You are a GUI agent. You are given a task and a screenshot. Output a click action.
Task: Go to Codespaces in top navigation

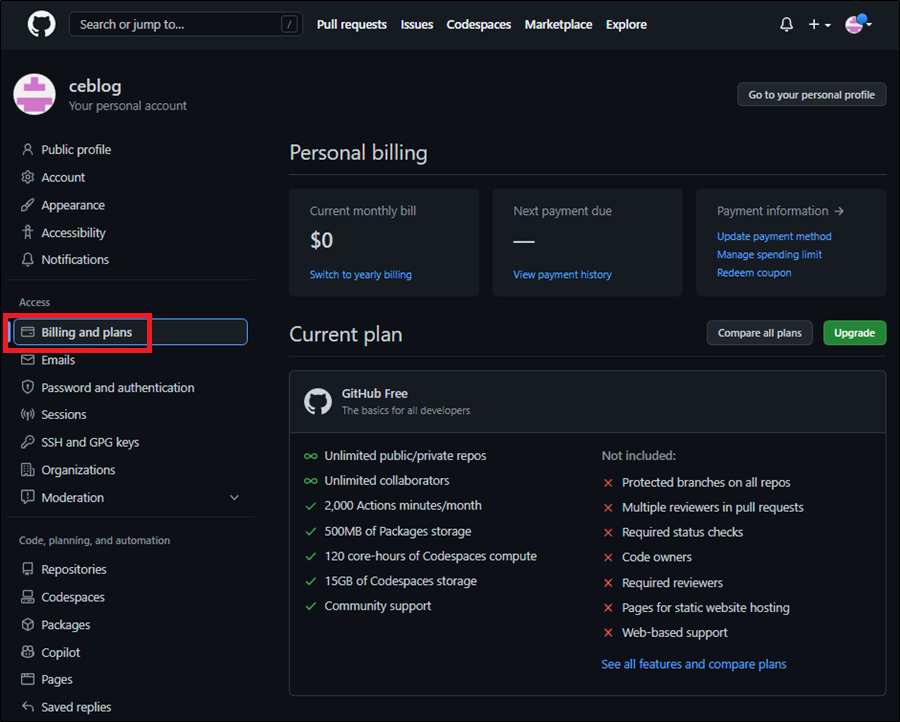[479, 25]
